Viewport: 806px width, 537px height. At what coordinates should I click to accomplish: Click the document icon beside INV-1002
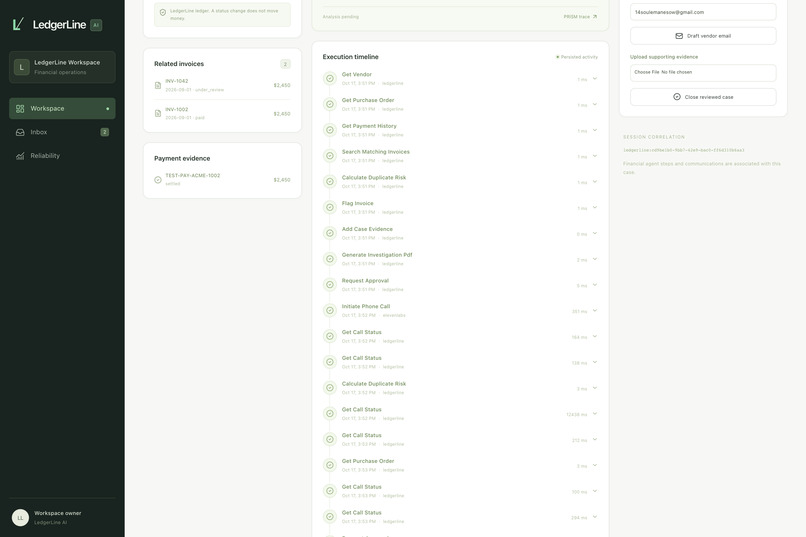tap(158, 114)
